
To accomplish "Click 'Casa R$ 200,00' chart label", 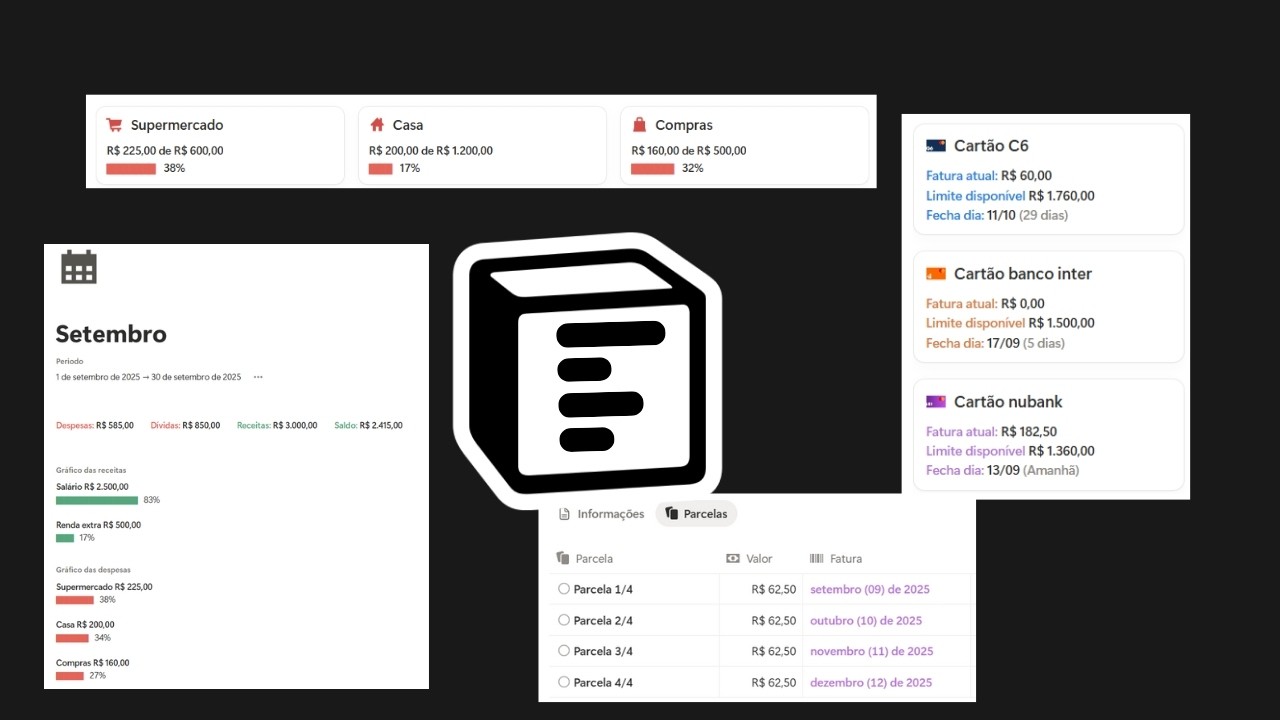I will [86, 625].
